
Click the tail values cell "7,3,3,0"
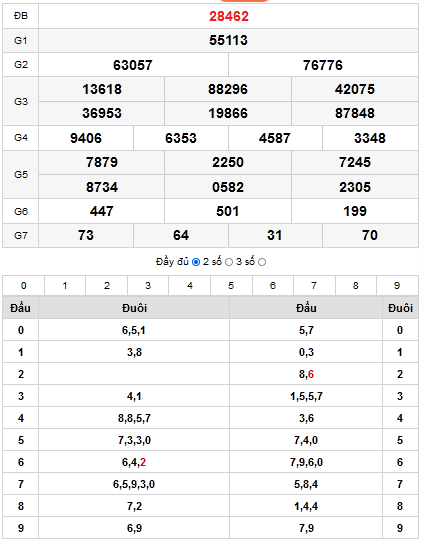tap(134, 440)
